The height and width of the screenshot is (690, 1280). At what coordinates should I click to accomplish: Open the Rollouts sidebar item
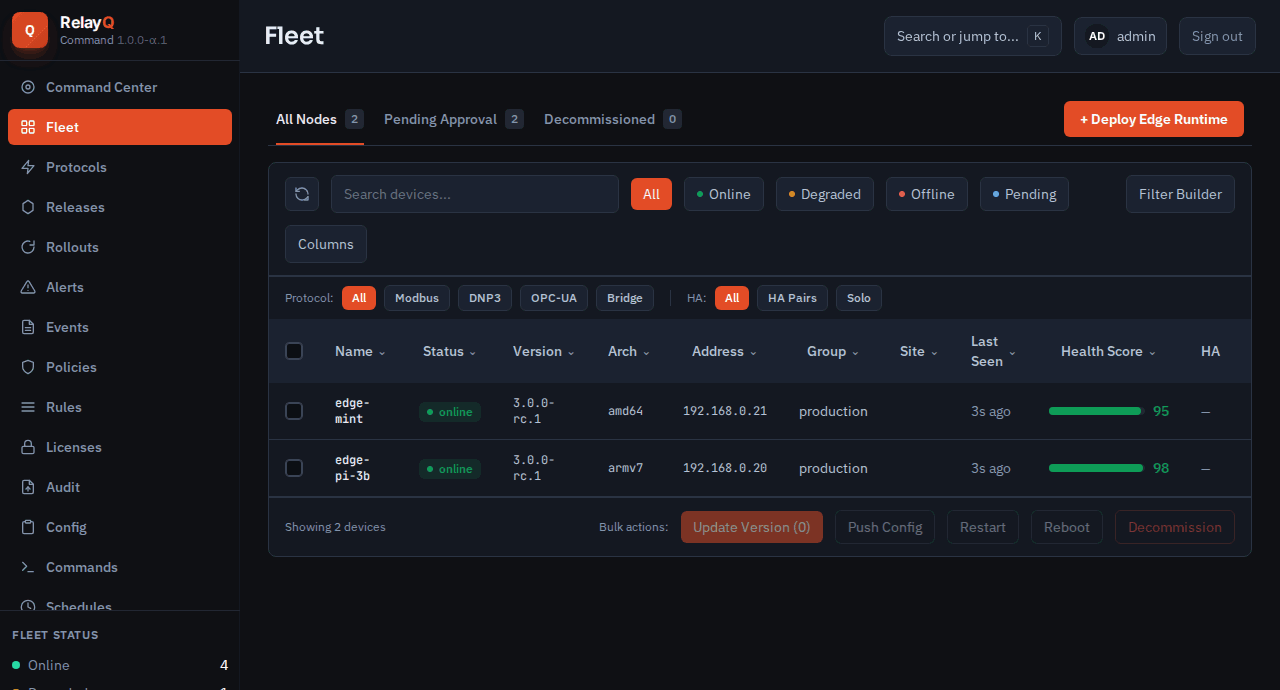120,247
